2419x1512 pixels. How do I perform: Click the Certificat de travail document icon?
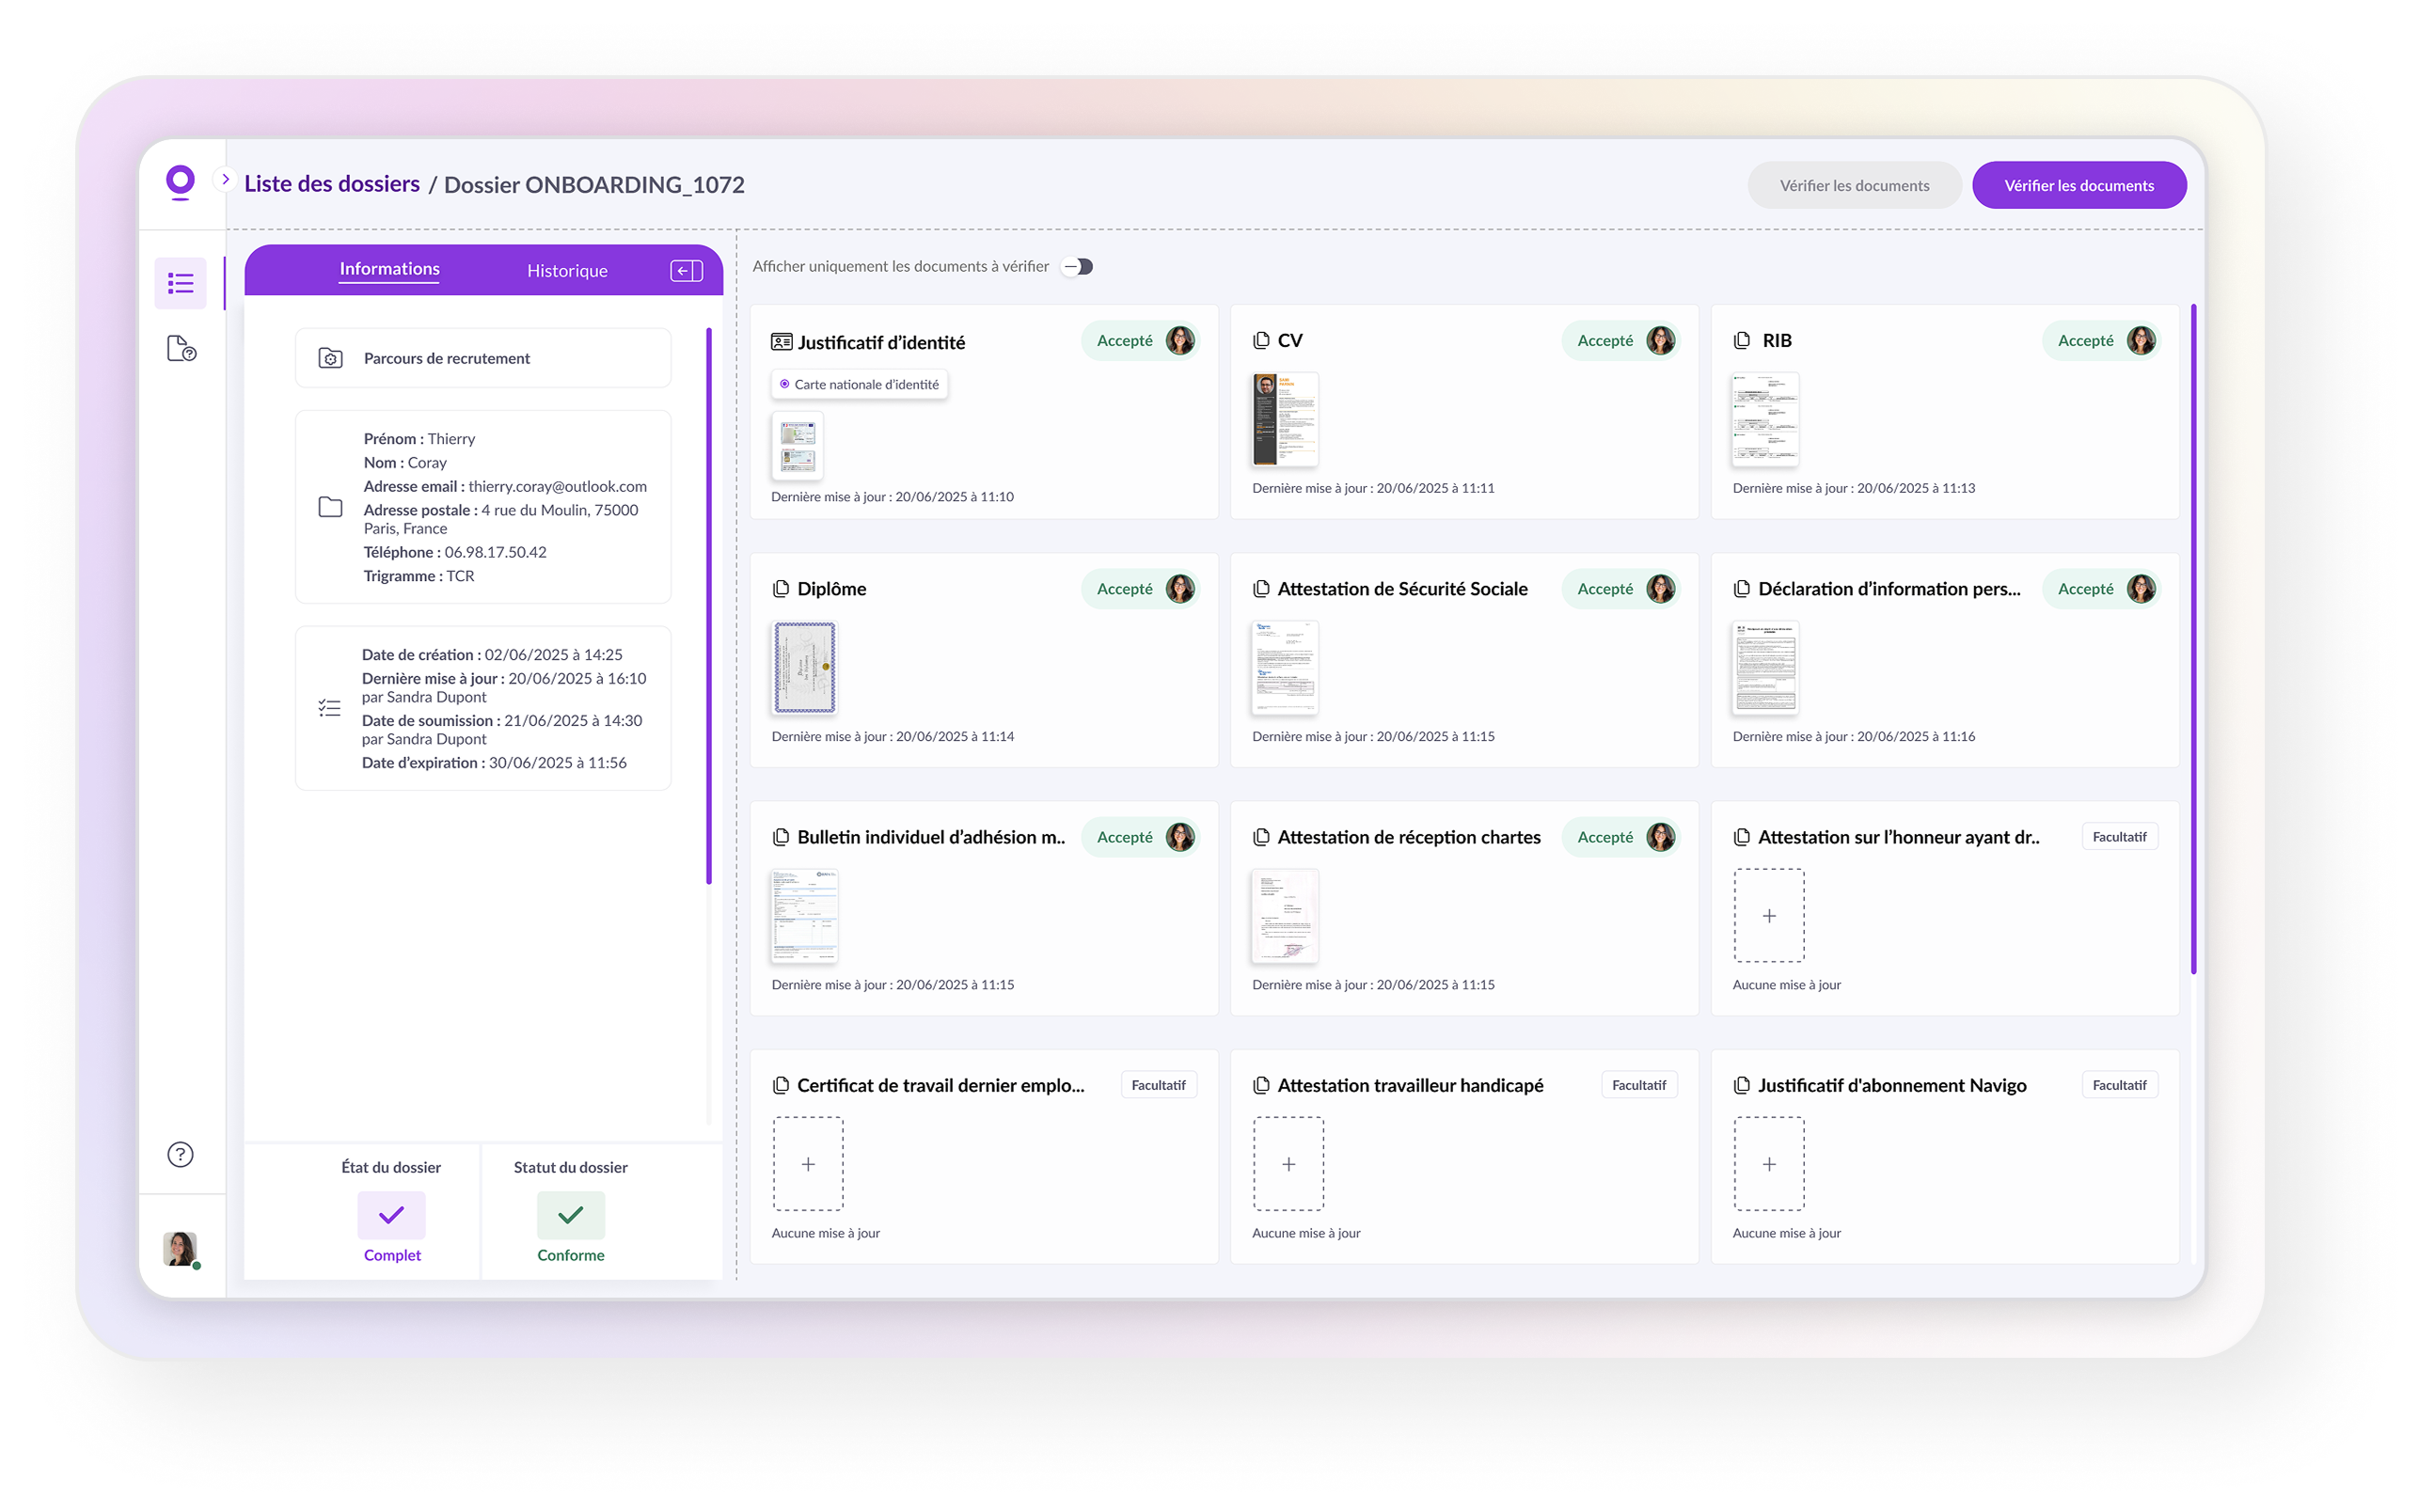click(x=781, y=1085)
